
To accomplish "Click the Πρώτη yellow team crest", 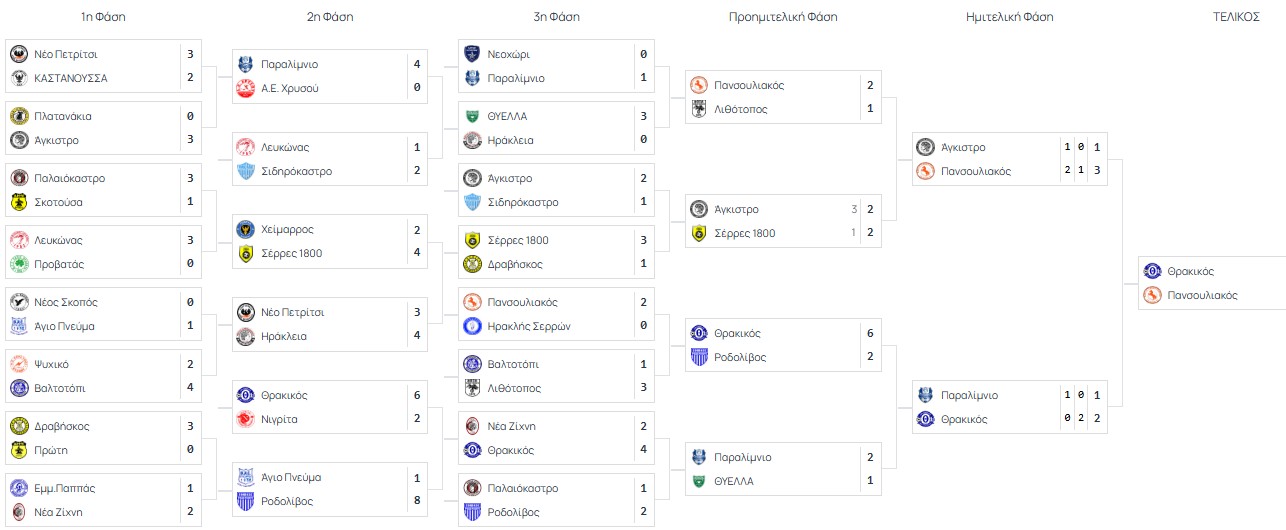I will (x=18, y=450).
